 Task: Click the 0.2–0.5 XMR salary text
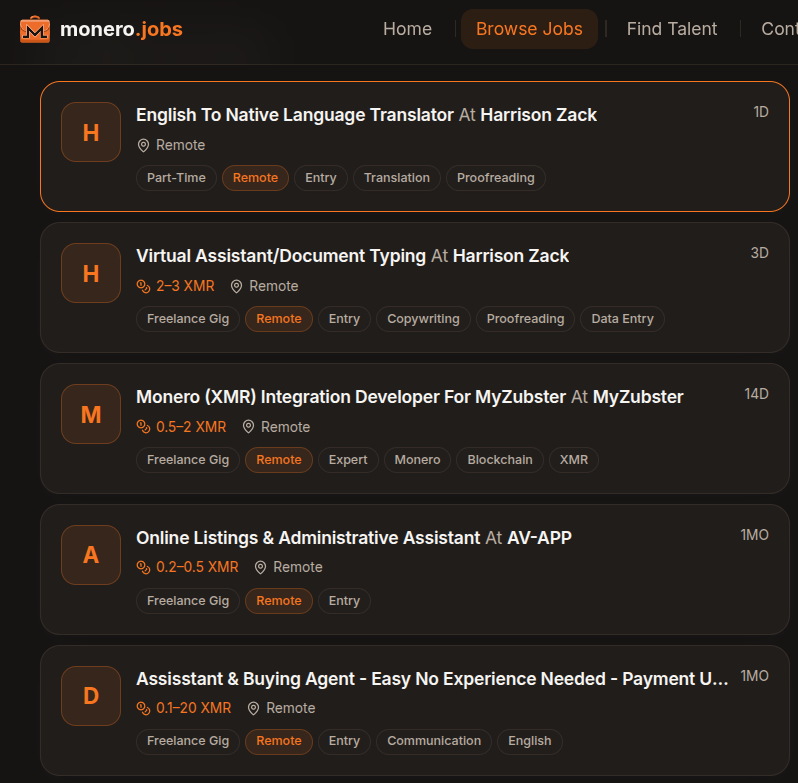197,567
